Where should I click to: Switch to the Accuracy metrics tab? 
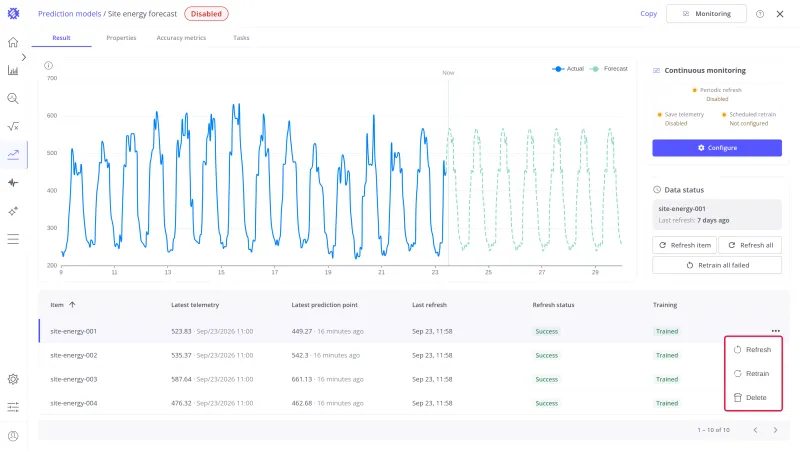click(x=181, y=38)
